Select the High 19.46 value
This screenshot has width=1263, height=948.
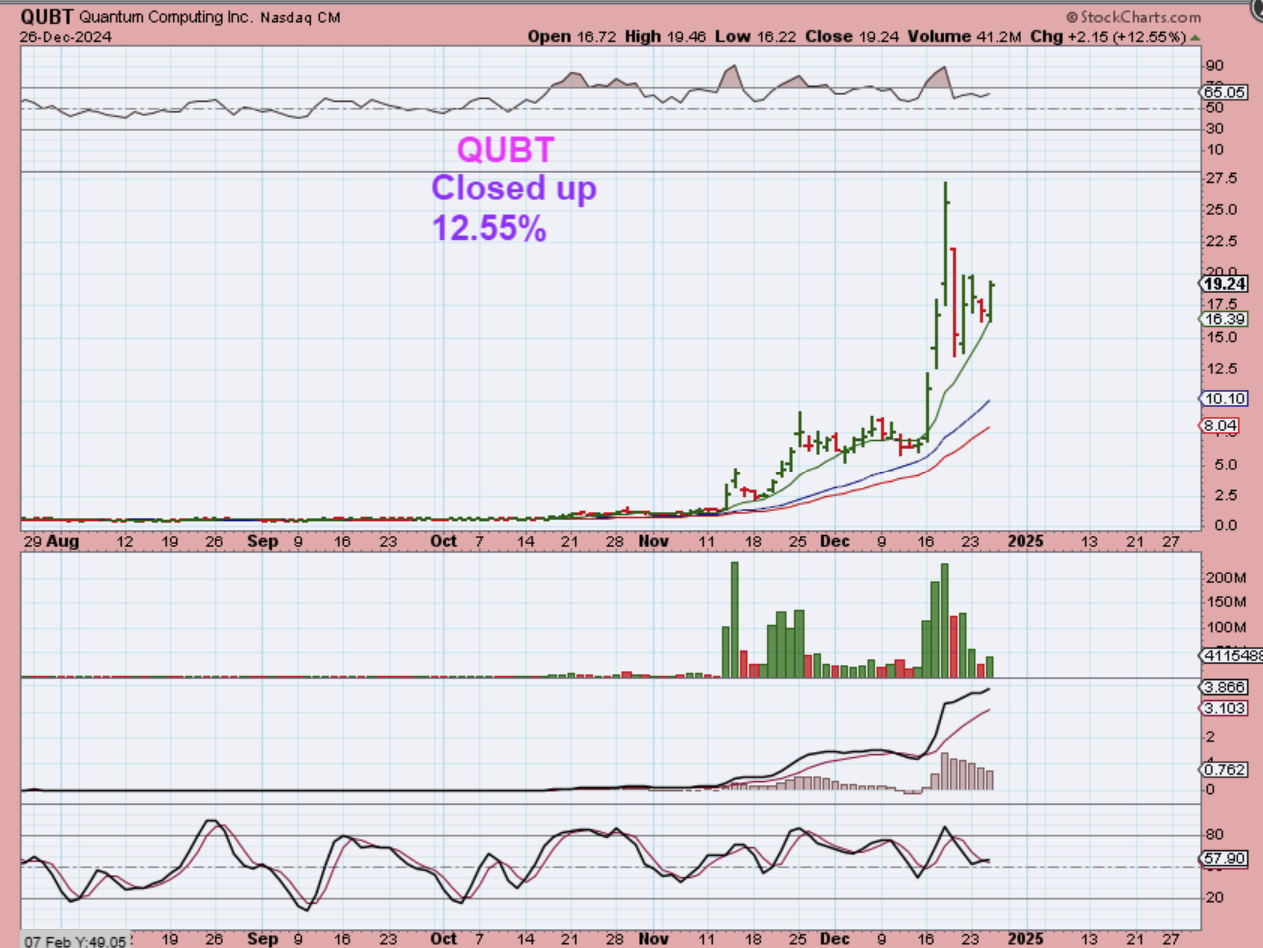(664, 37)
